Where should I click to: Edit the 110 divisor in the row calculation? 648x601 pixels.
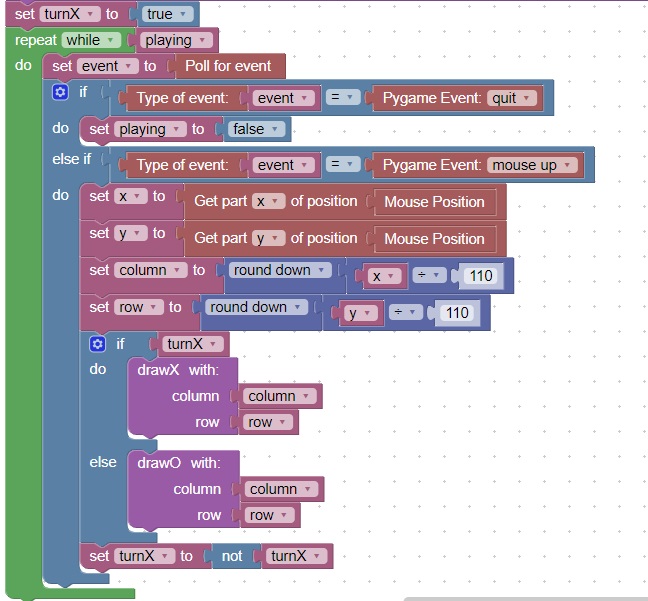pyautogui.click(x=457, y=313)
